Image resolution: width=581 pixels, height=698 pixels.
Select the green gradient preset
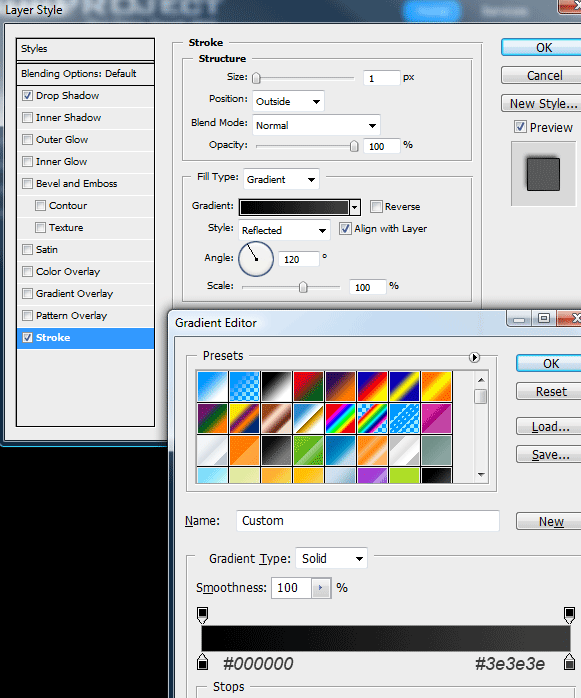pos(309,450)
